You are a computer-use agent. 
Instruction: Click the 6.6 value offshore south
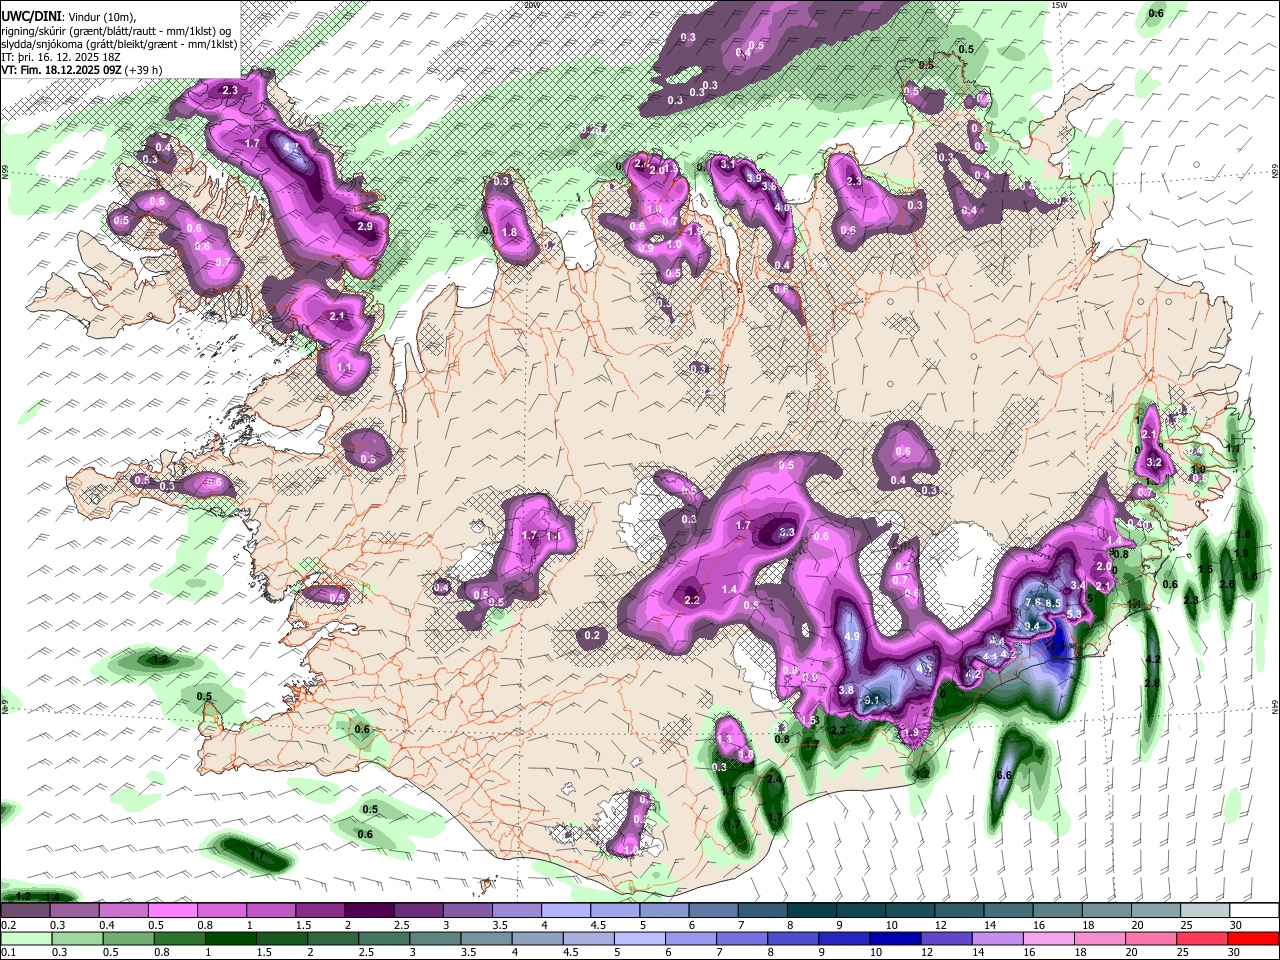[x=1005, y=776]
